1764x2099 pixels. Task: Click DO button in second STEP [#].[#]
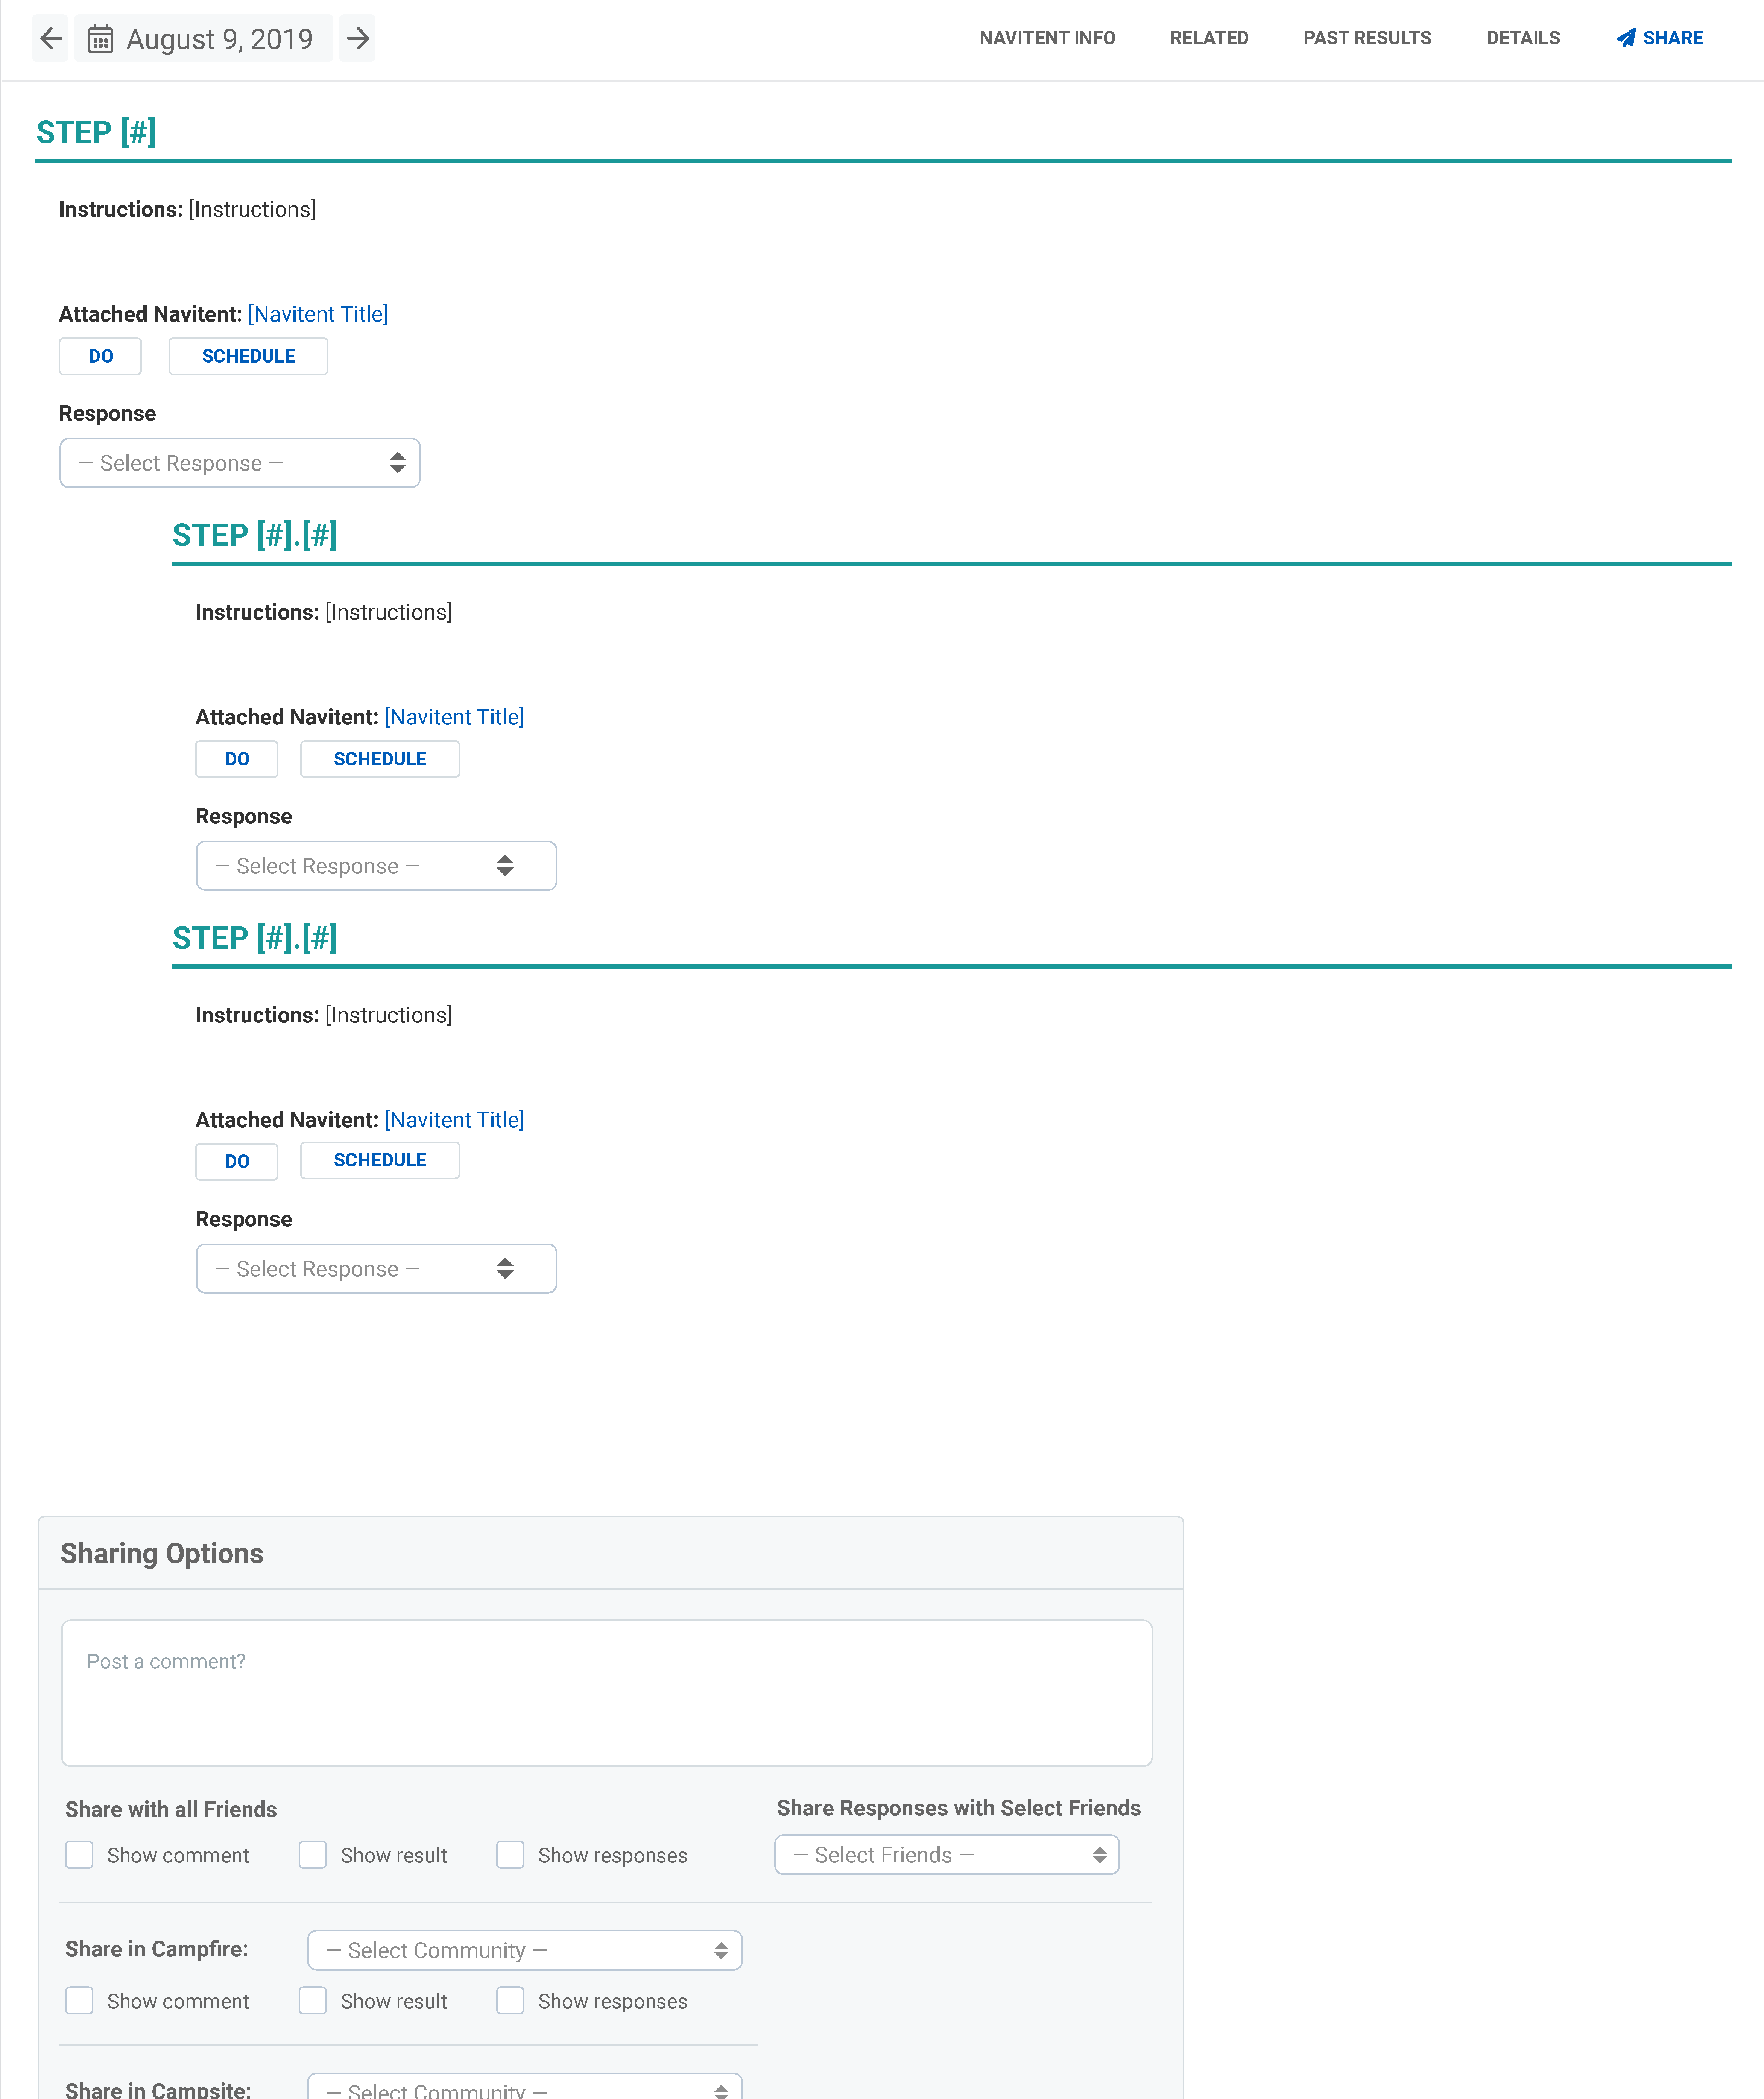coord(237,1162)
